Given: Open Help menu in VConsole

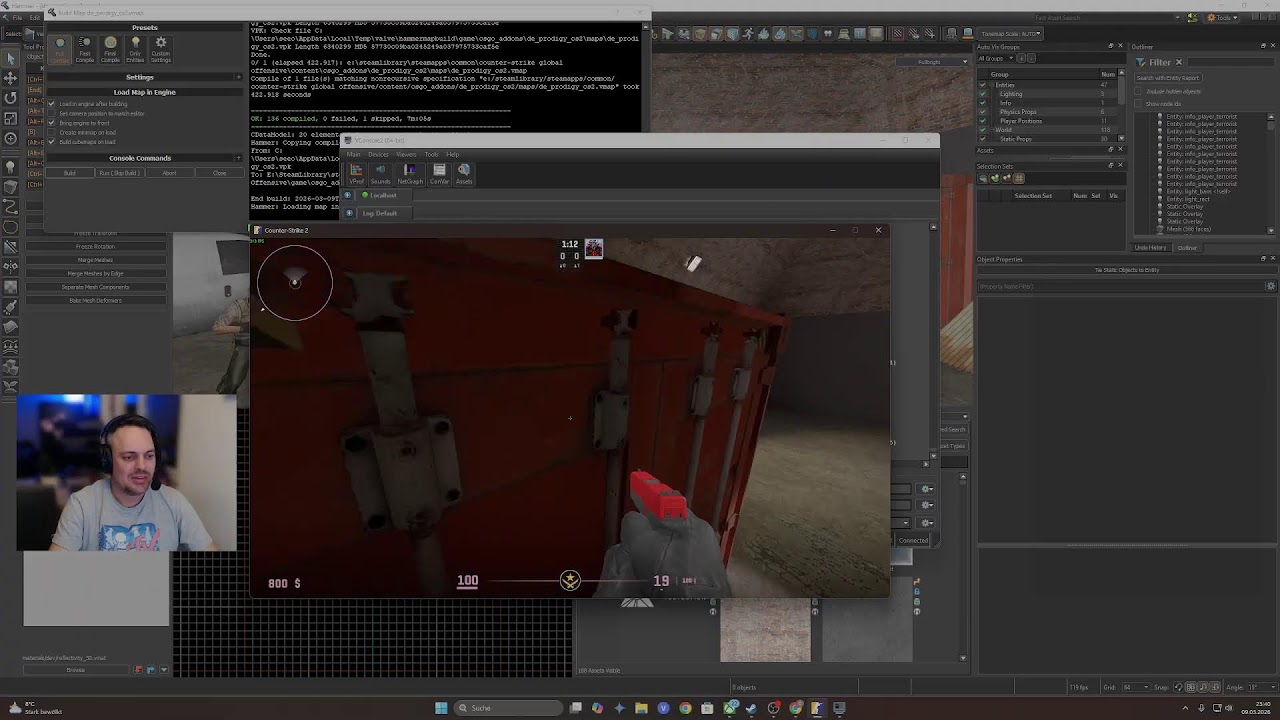Looking at the screenshot, I should click(x=453, y=155).
